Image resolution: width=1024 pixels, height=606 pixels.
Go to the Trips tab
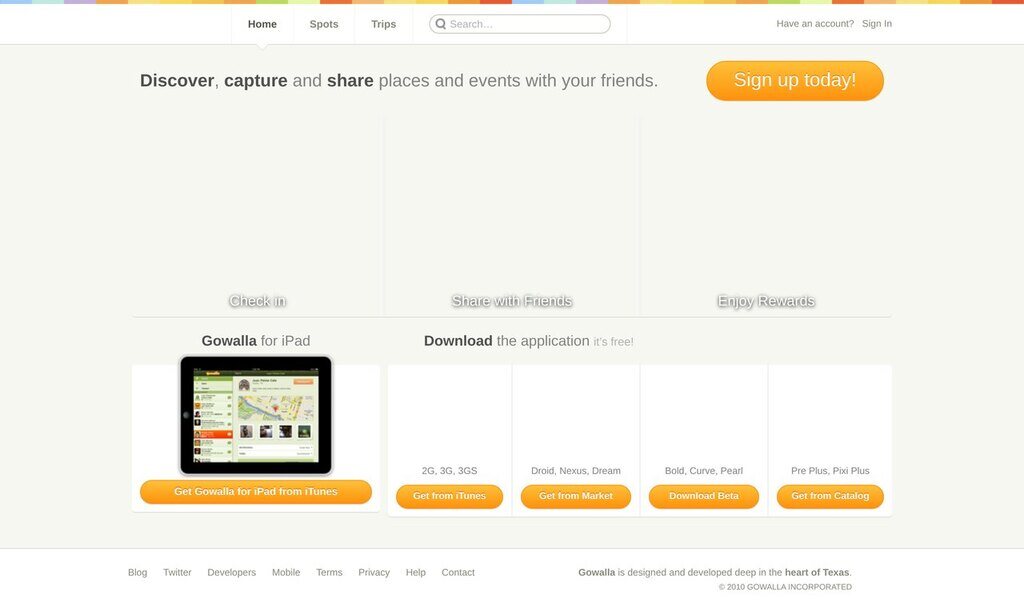pyautogui.click(x=383, y=24)
